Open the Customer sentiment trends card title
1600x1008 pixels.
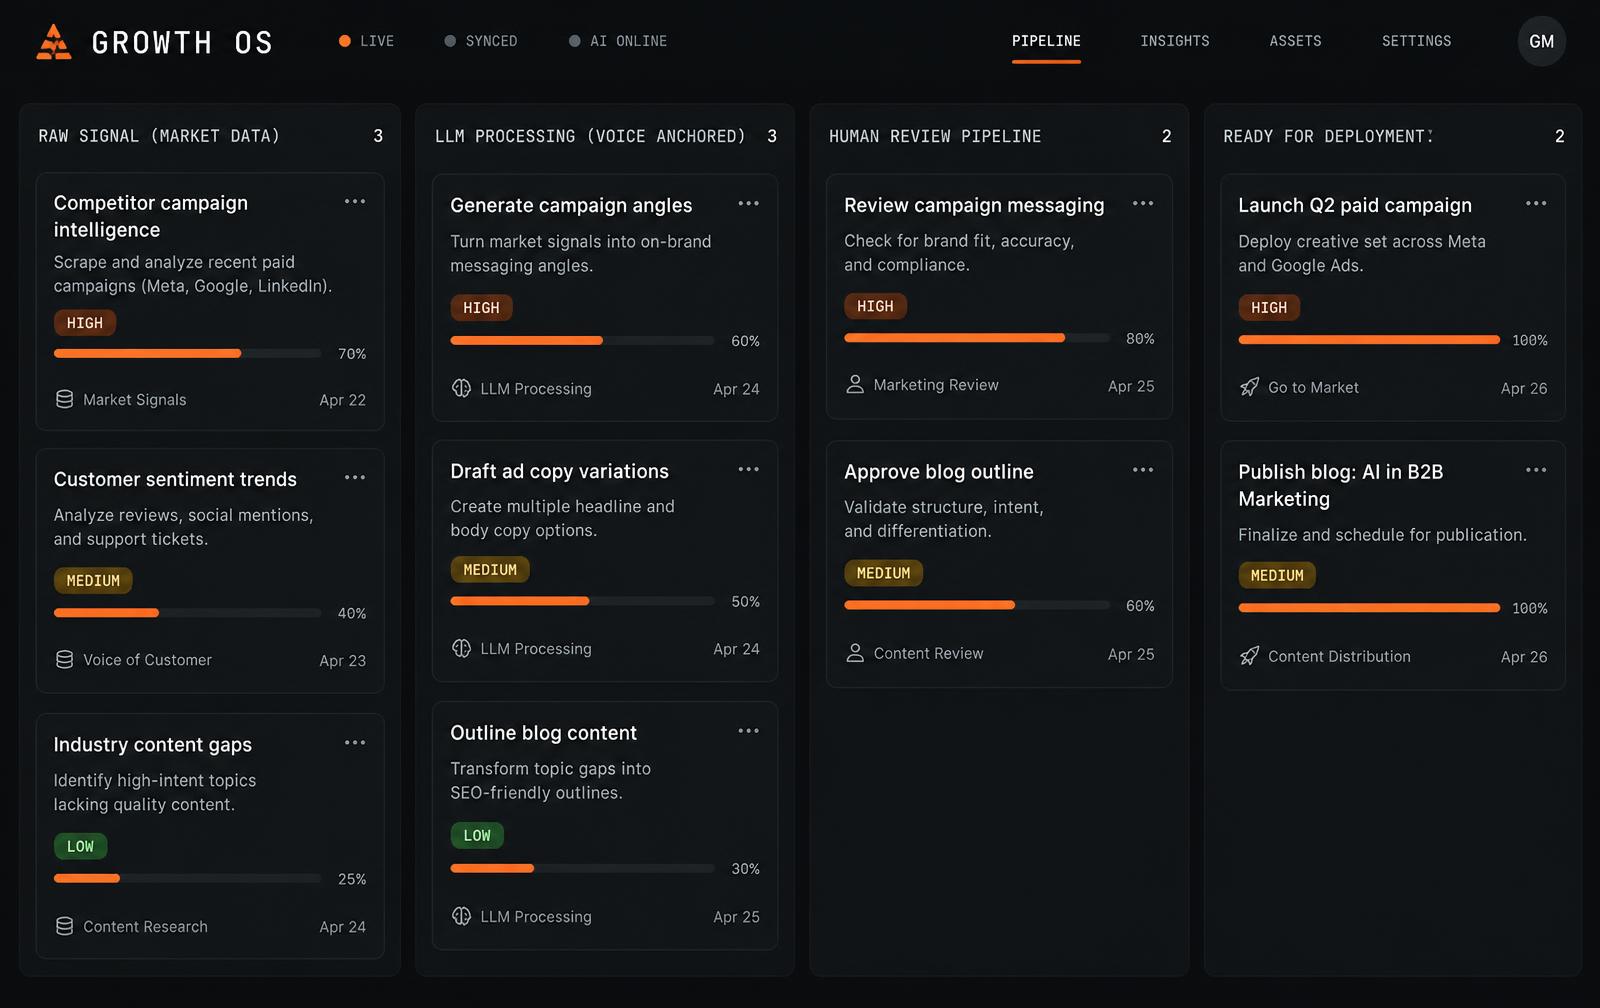[x=175, y=479]
